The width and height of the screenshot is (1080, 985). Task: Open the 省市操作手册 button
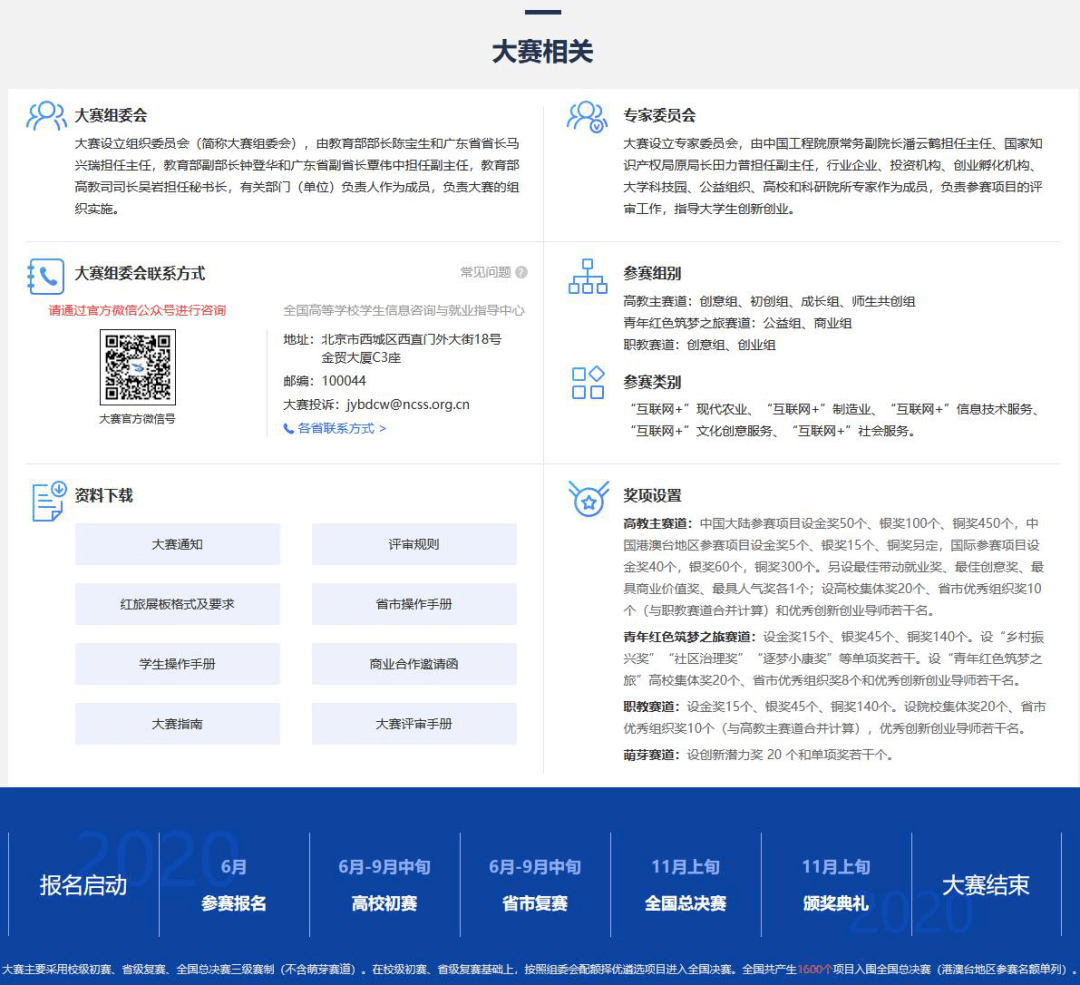click(x=414, y=604)
